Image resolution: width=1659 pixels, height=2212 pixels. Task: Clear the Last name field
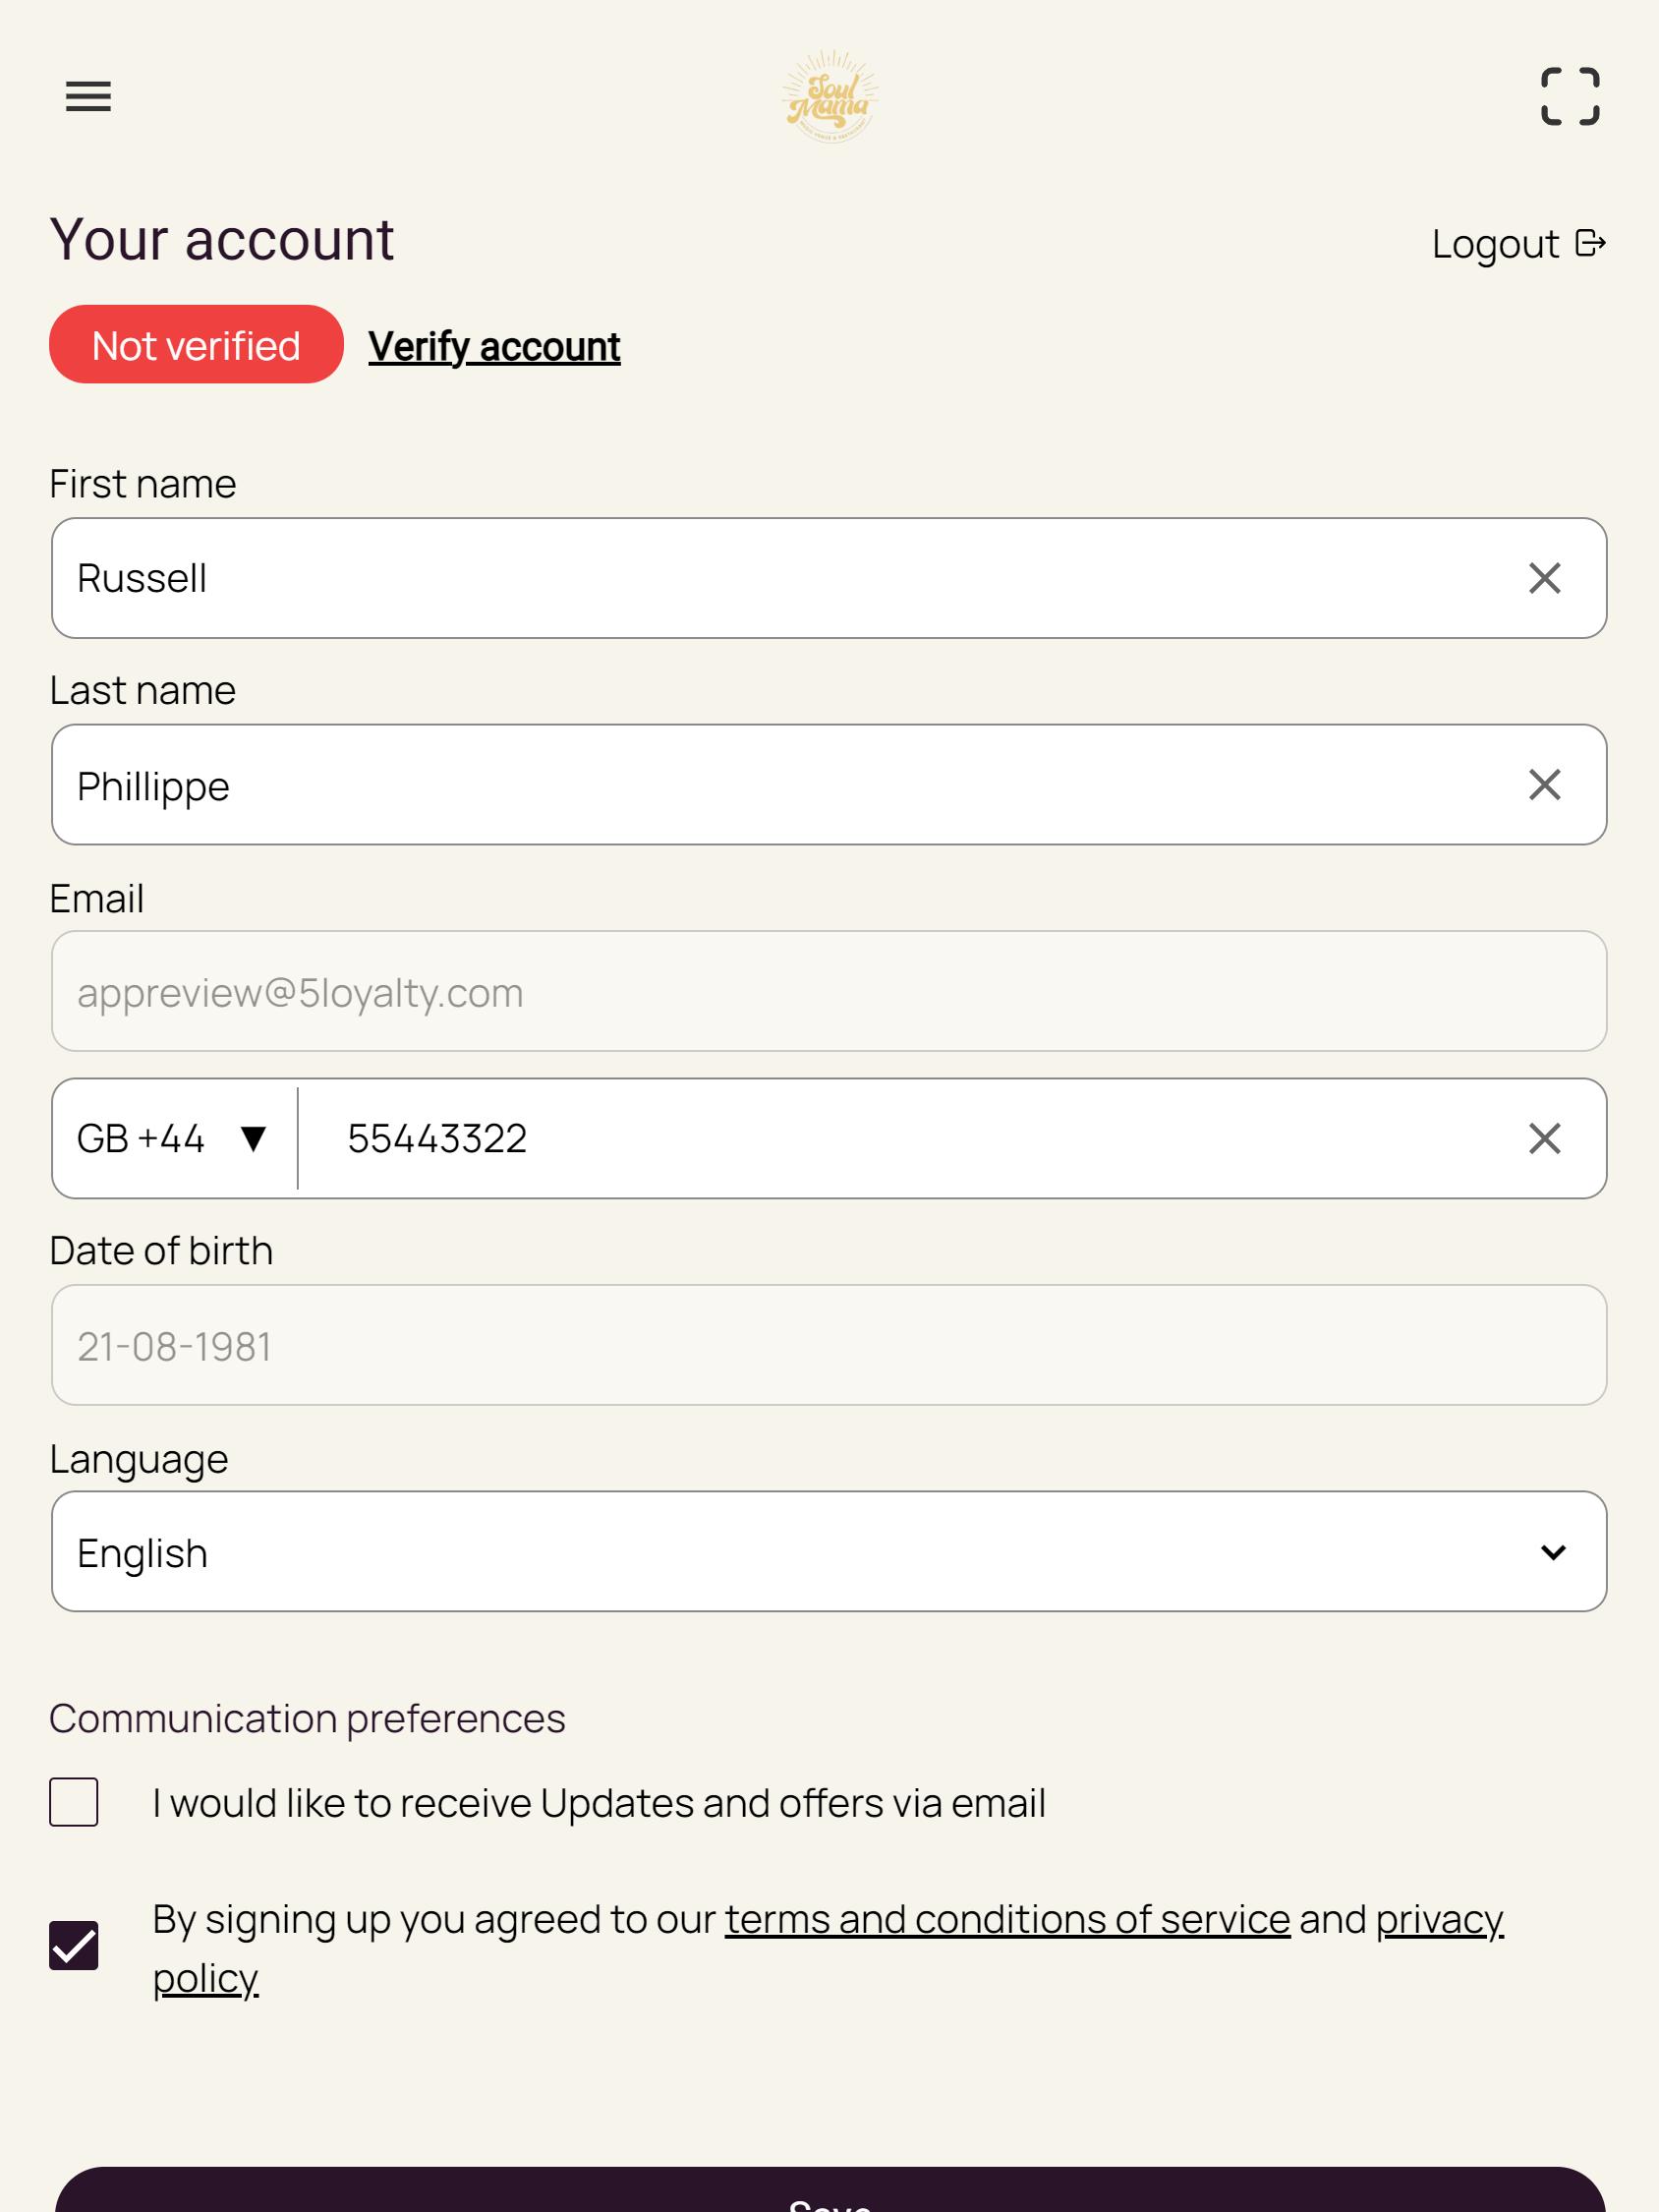tap(1544, 785)
